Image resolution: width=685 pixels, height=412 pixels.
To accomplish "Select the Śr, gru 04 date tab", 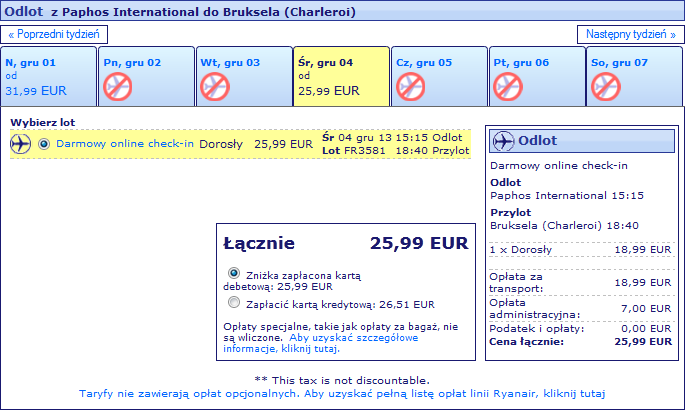I will [x=342, y=76].
